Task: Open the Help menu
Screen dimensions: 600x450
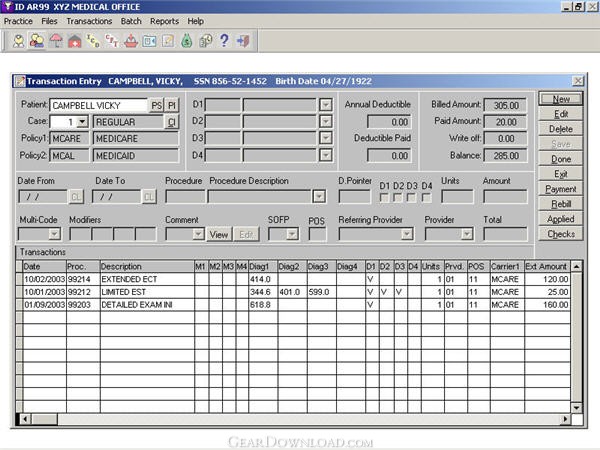Action: click(x=195, y=21)
